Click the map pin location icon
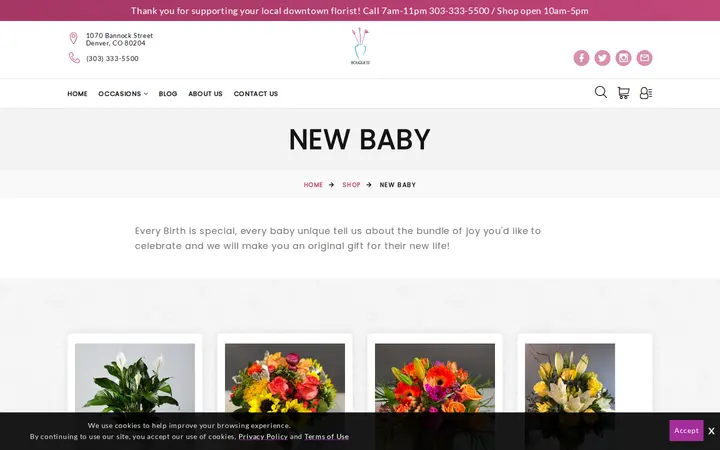Screen dimensions: 720x450 pos(73,38)
